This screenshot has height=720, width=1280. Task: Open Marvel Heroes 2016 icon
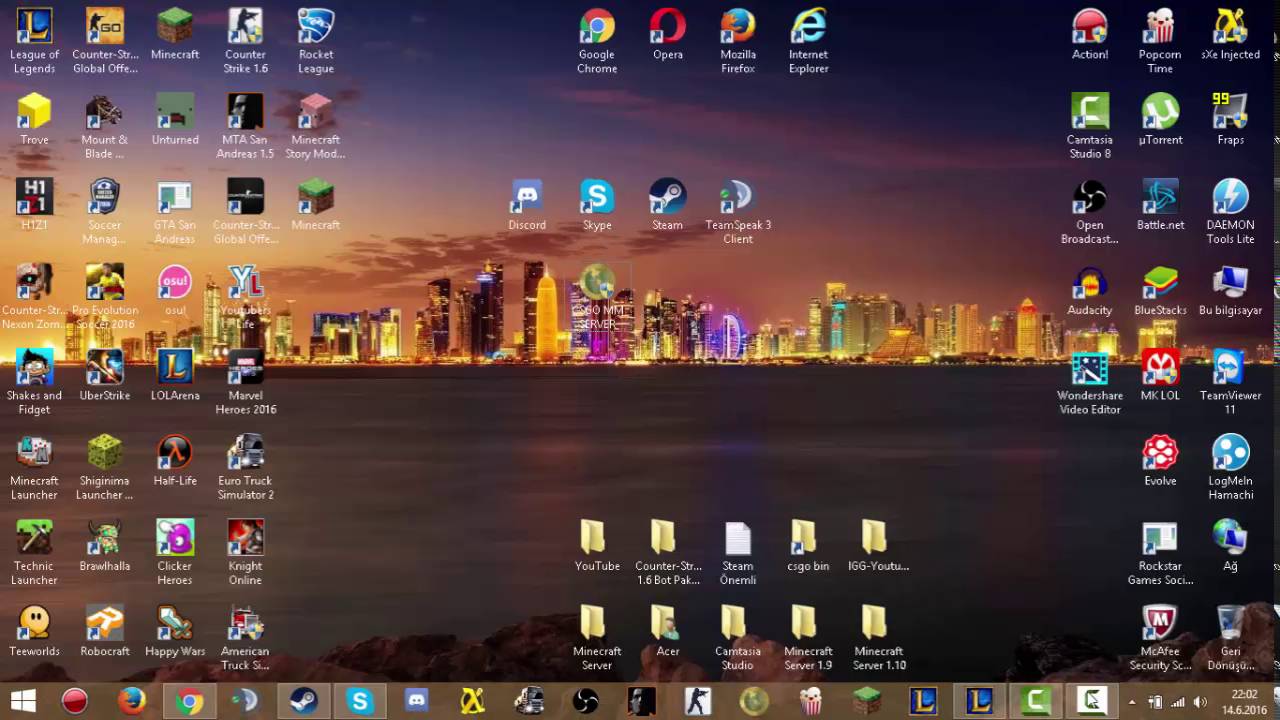click(x=245, y=381)
